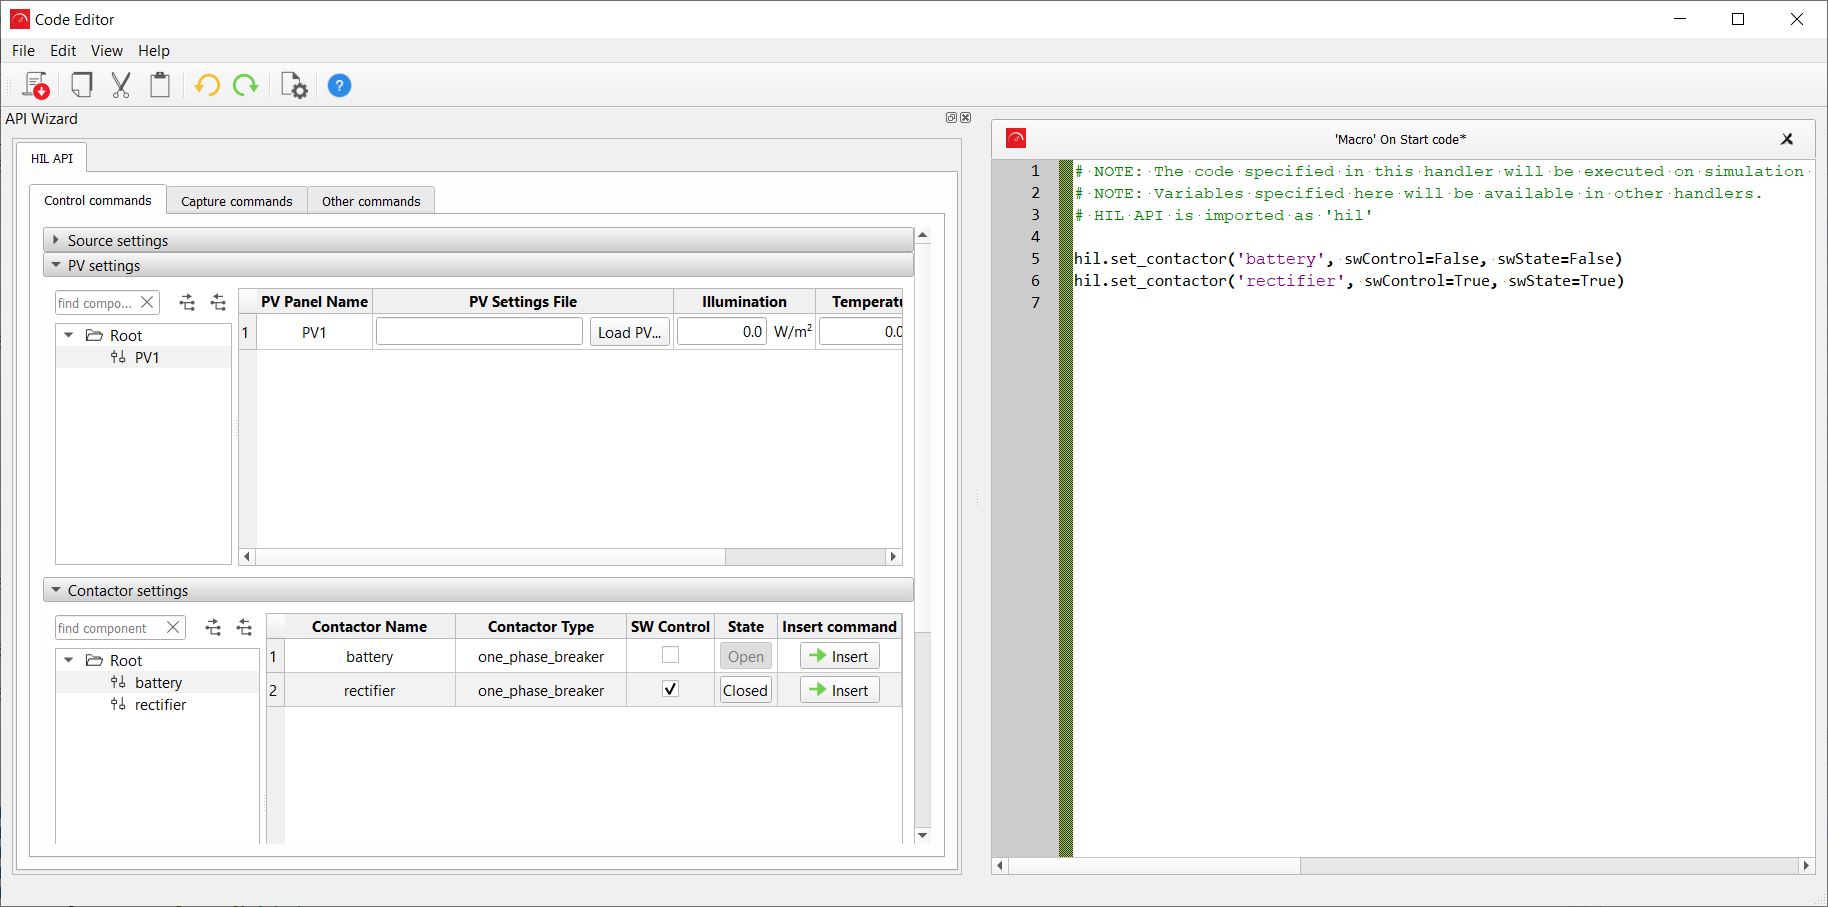Click the undo arrow icon
The width and height of the screenshot is (1828, 907).
pyautogui.click(x=207, y=86)
